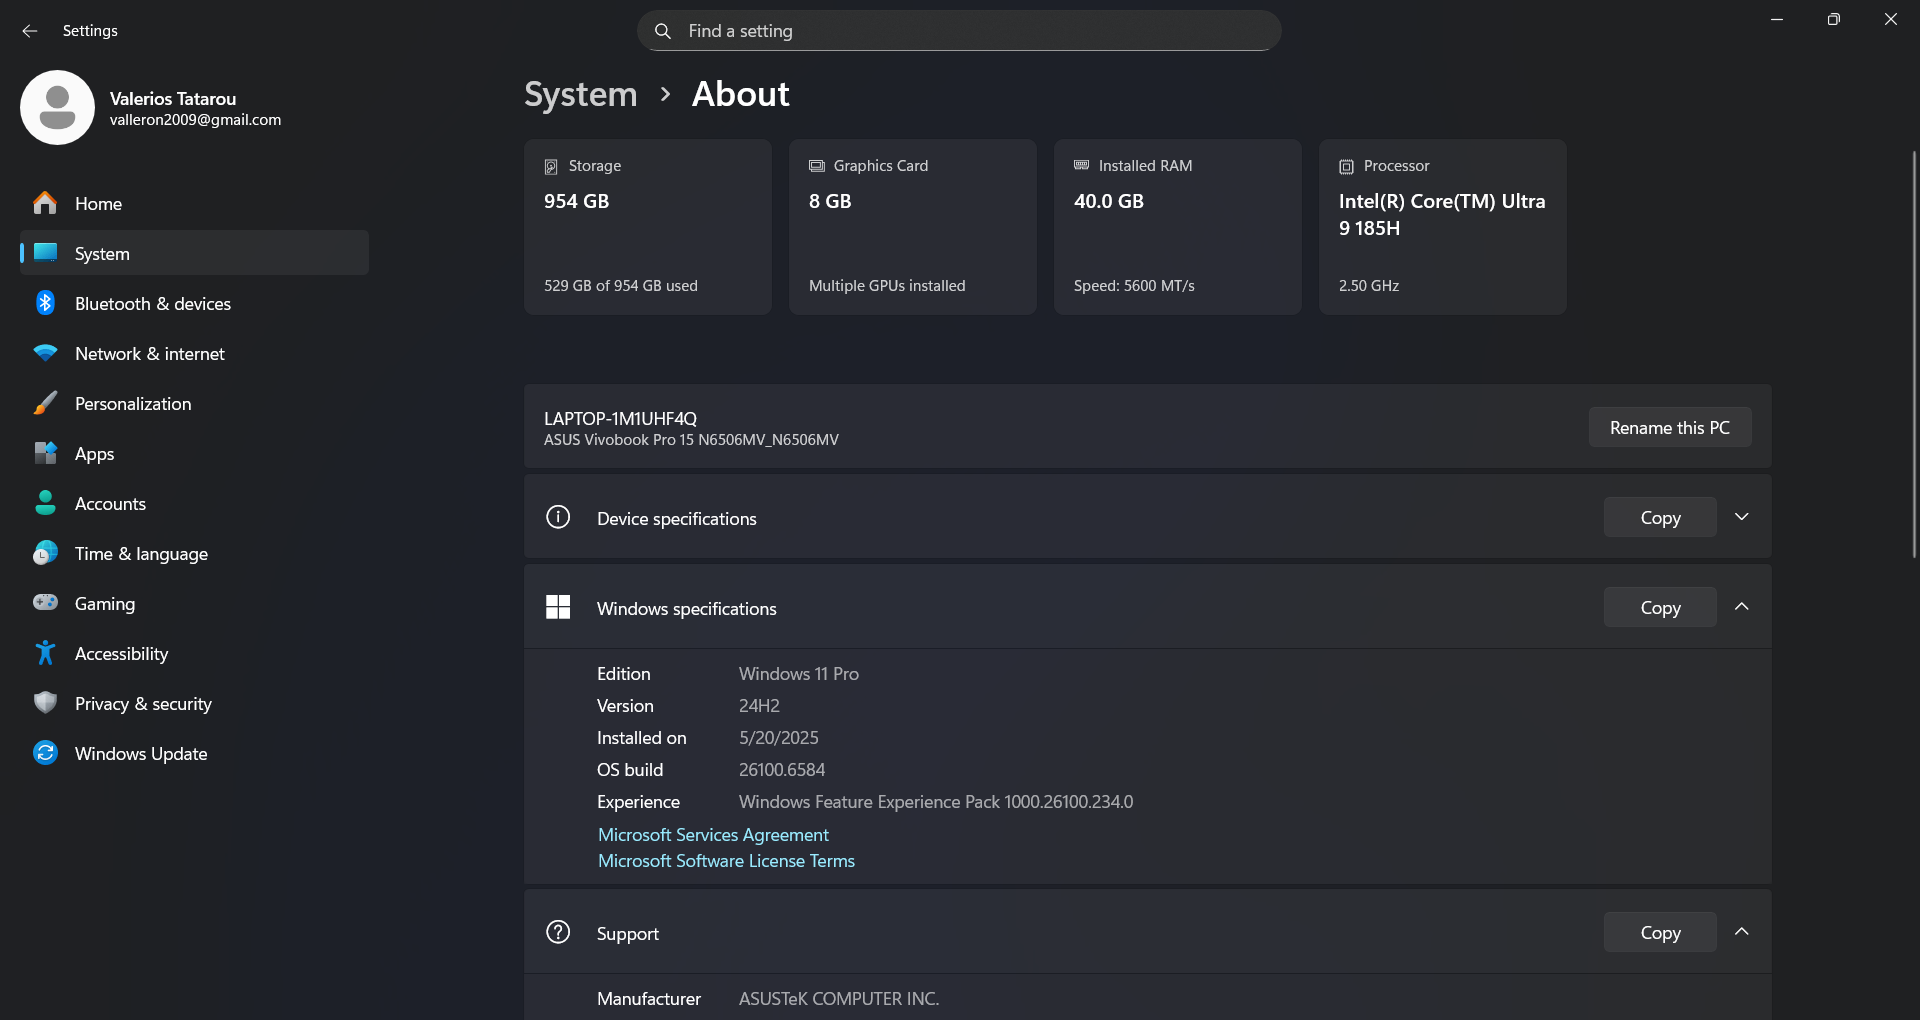The image size is (1920, 1020).
Task: Open the Personalization page
Action: (194, 403)
